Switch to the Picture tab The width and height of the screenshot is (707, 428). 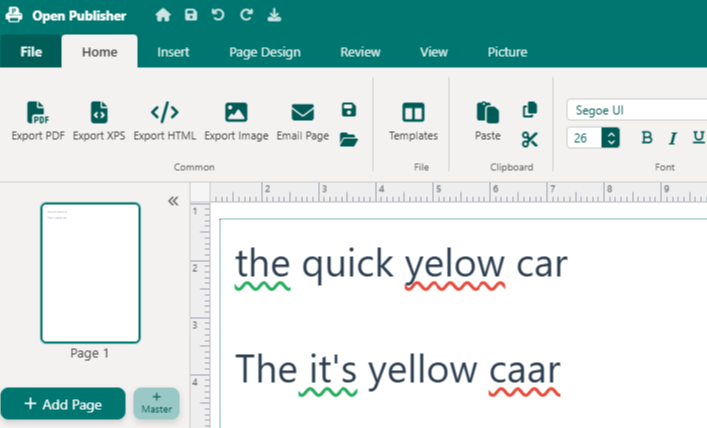(x=507, y=52)
